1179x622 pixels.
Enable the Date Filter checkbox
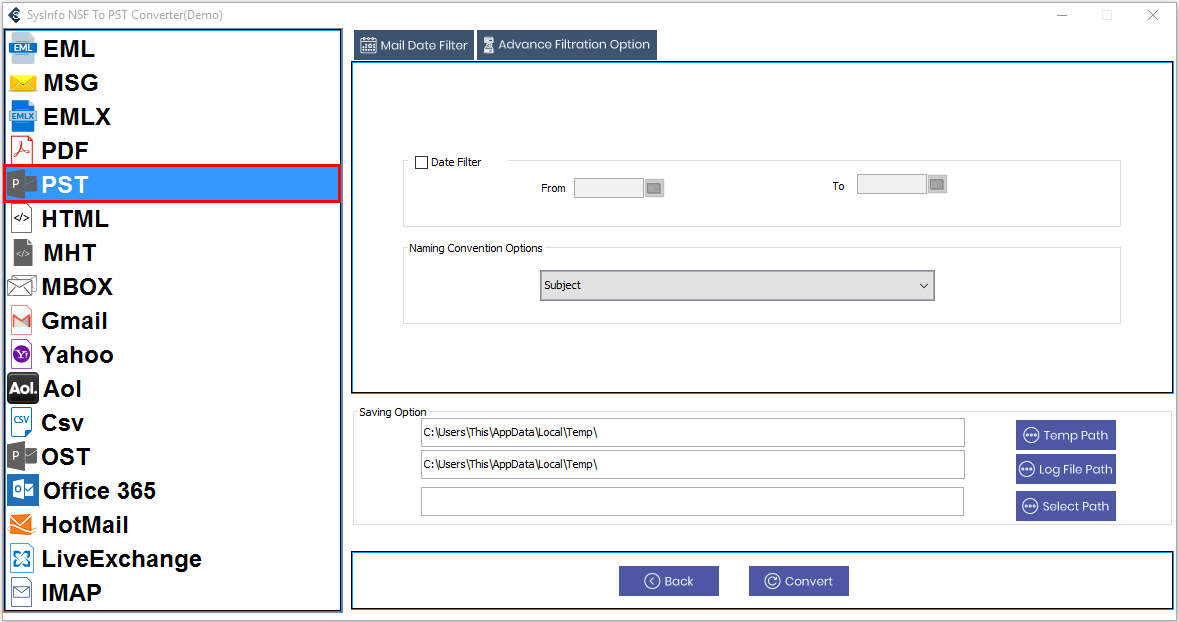(x=422, y=162)
